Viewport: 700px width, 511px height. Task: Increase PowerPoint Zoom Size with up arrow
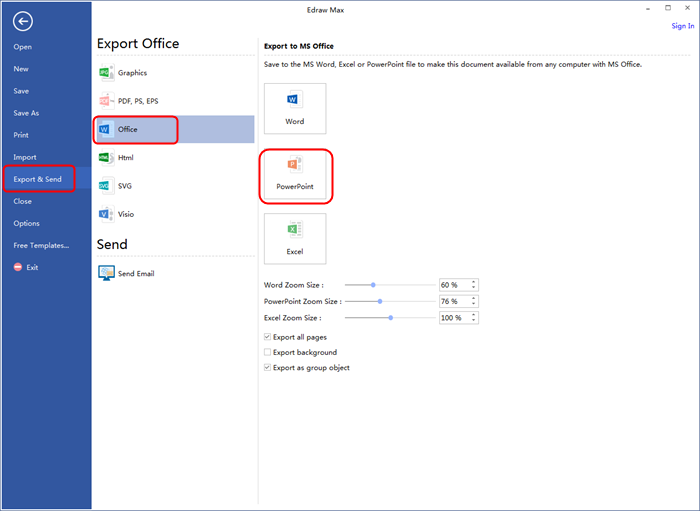[474, 299]
